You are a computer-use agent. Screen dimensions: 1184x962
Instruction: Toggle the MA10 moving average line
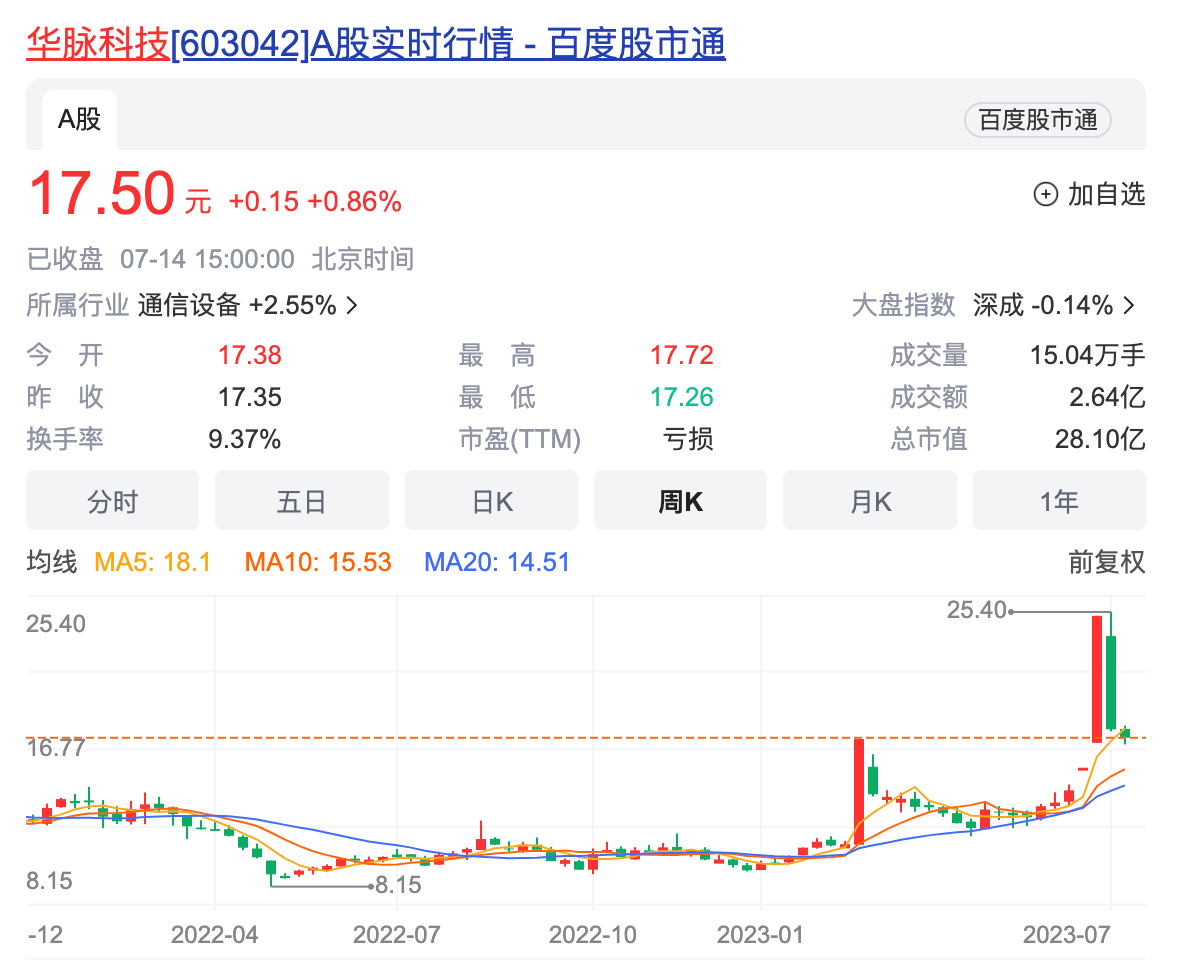point(317,562)
